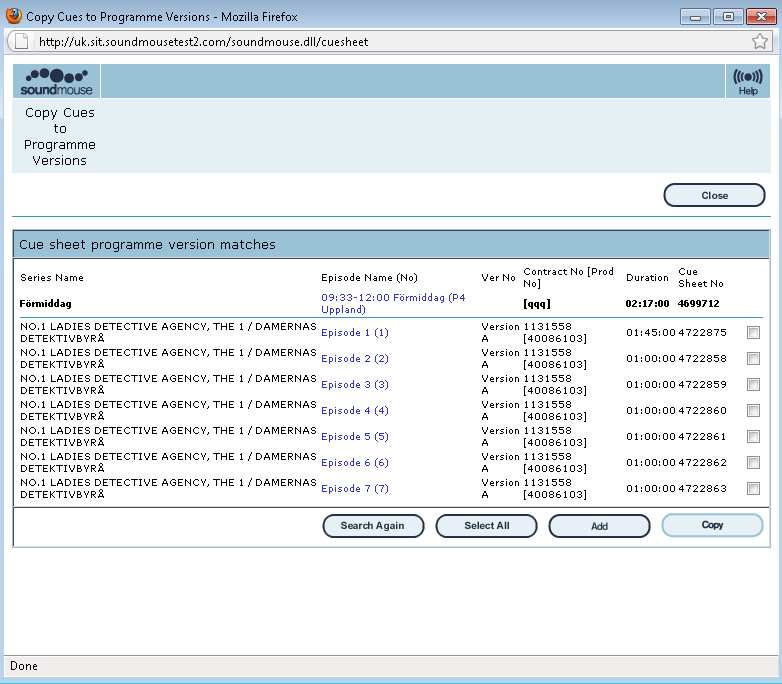The image size is (782, 684).
Task: Tick the checkbox for Episode 6 (6)
Action: (x=753, y=462)
